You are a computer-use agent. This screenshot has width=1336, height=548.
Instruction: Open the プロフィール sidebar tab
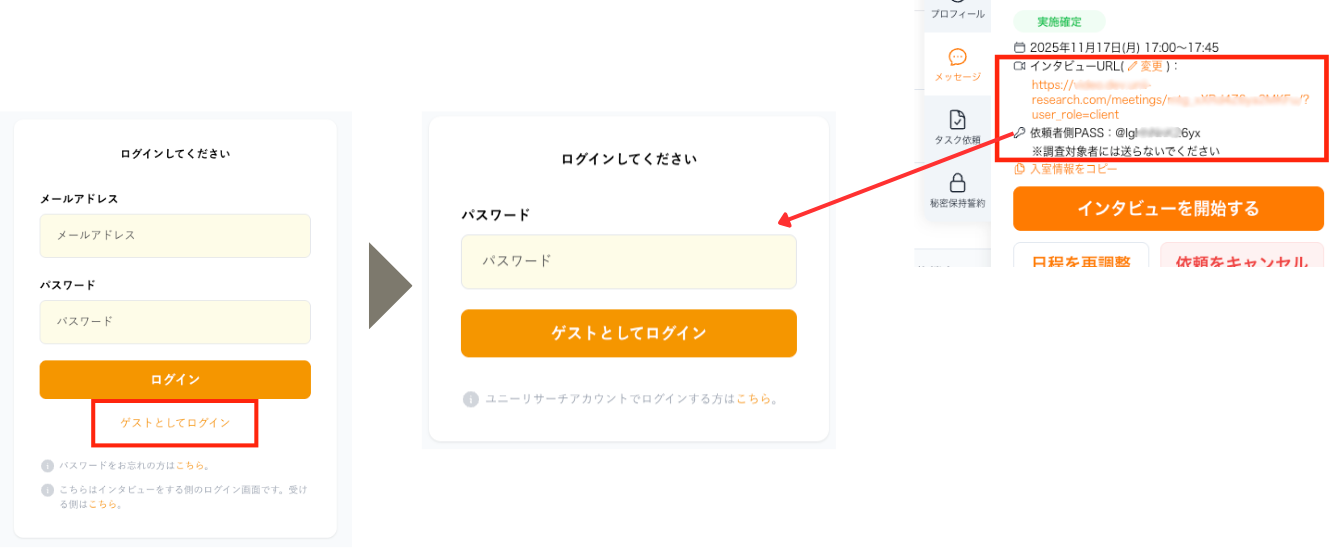pos(957,14)
